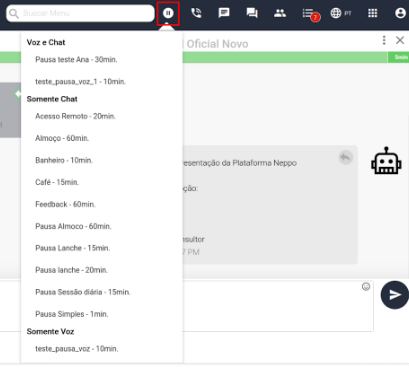The height and width of the screenshot is (389, 409).
Task: Click the message text input area
Action: [x=278, y=306]
